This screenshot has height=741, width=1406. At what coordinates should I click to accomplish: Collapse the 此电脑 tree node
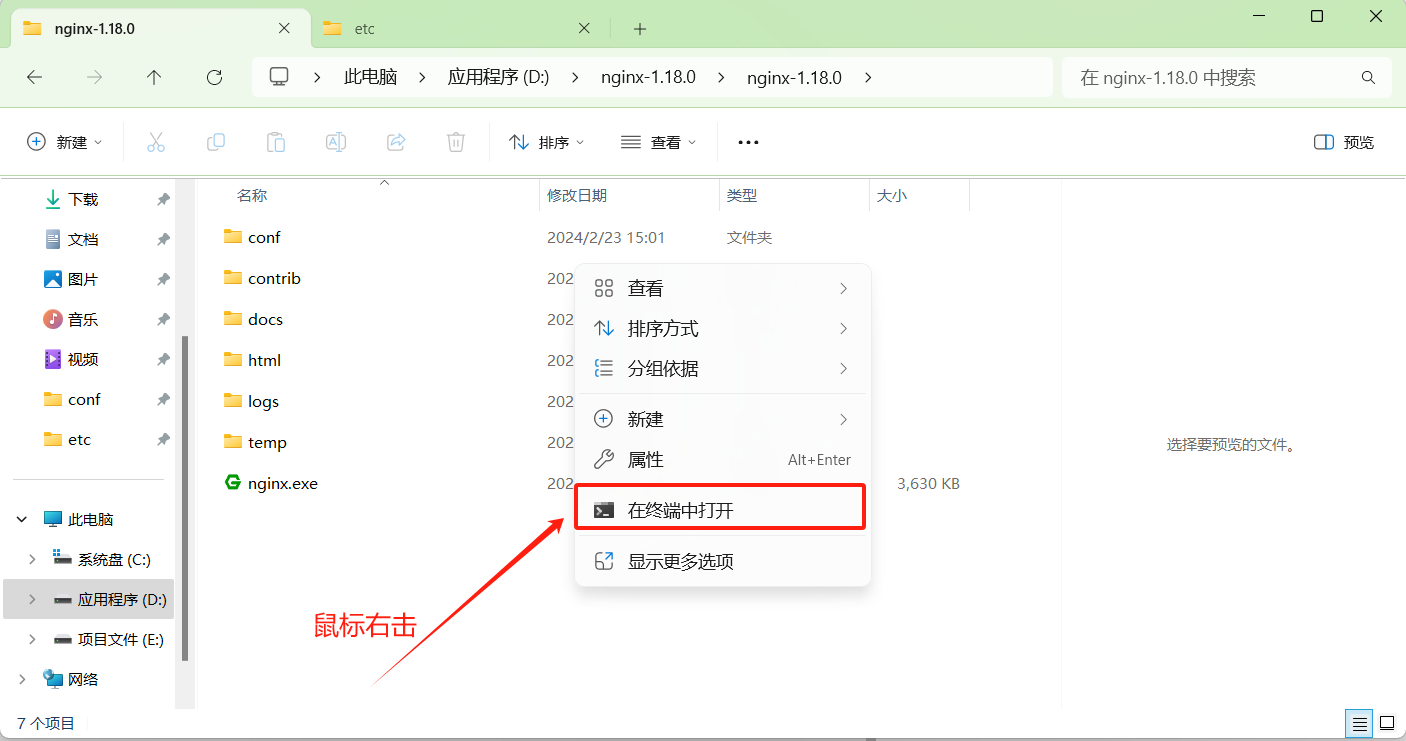22,519
